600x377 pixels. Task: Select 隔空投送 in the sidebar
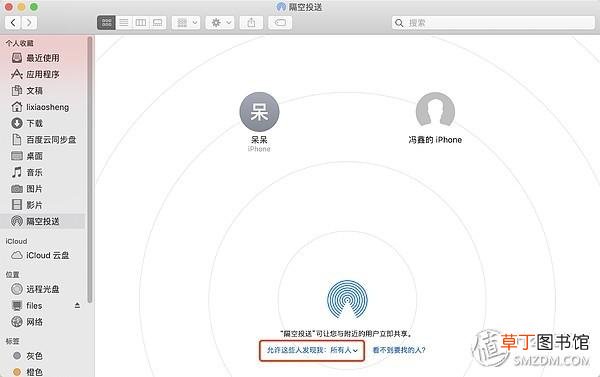(x=42, y=221)
